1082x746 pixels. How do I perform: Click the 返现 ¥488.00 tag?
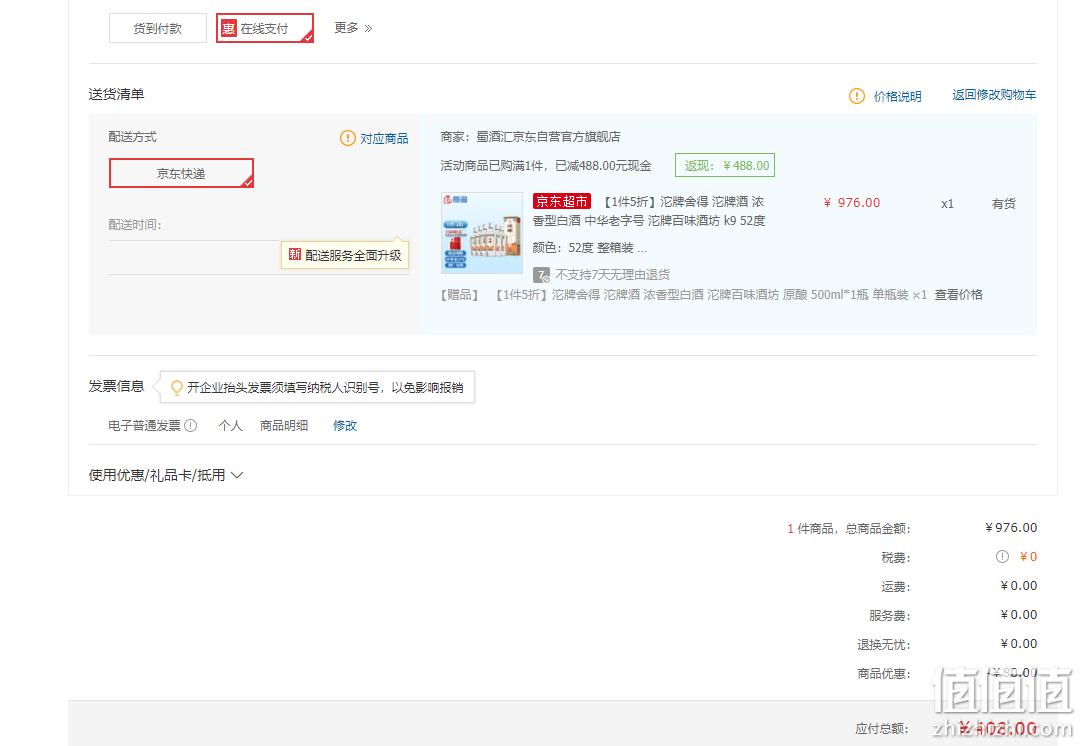coord(725,166)
